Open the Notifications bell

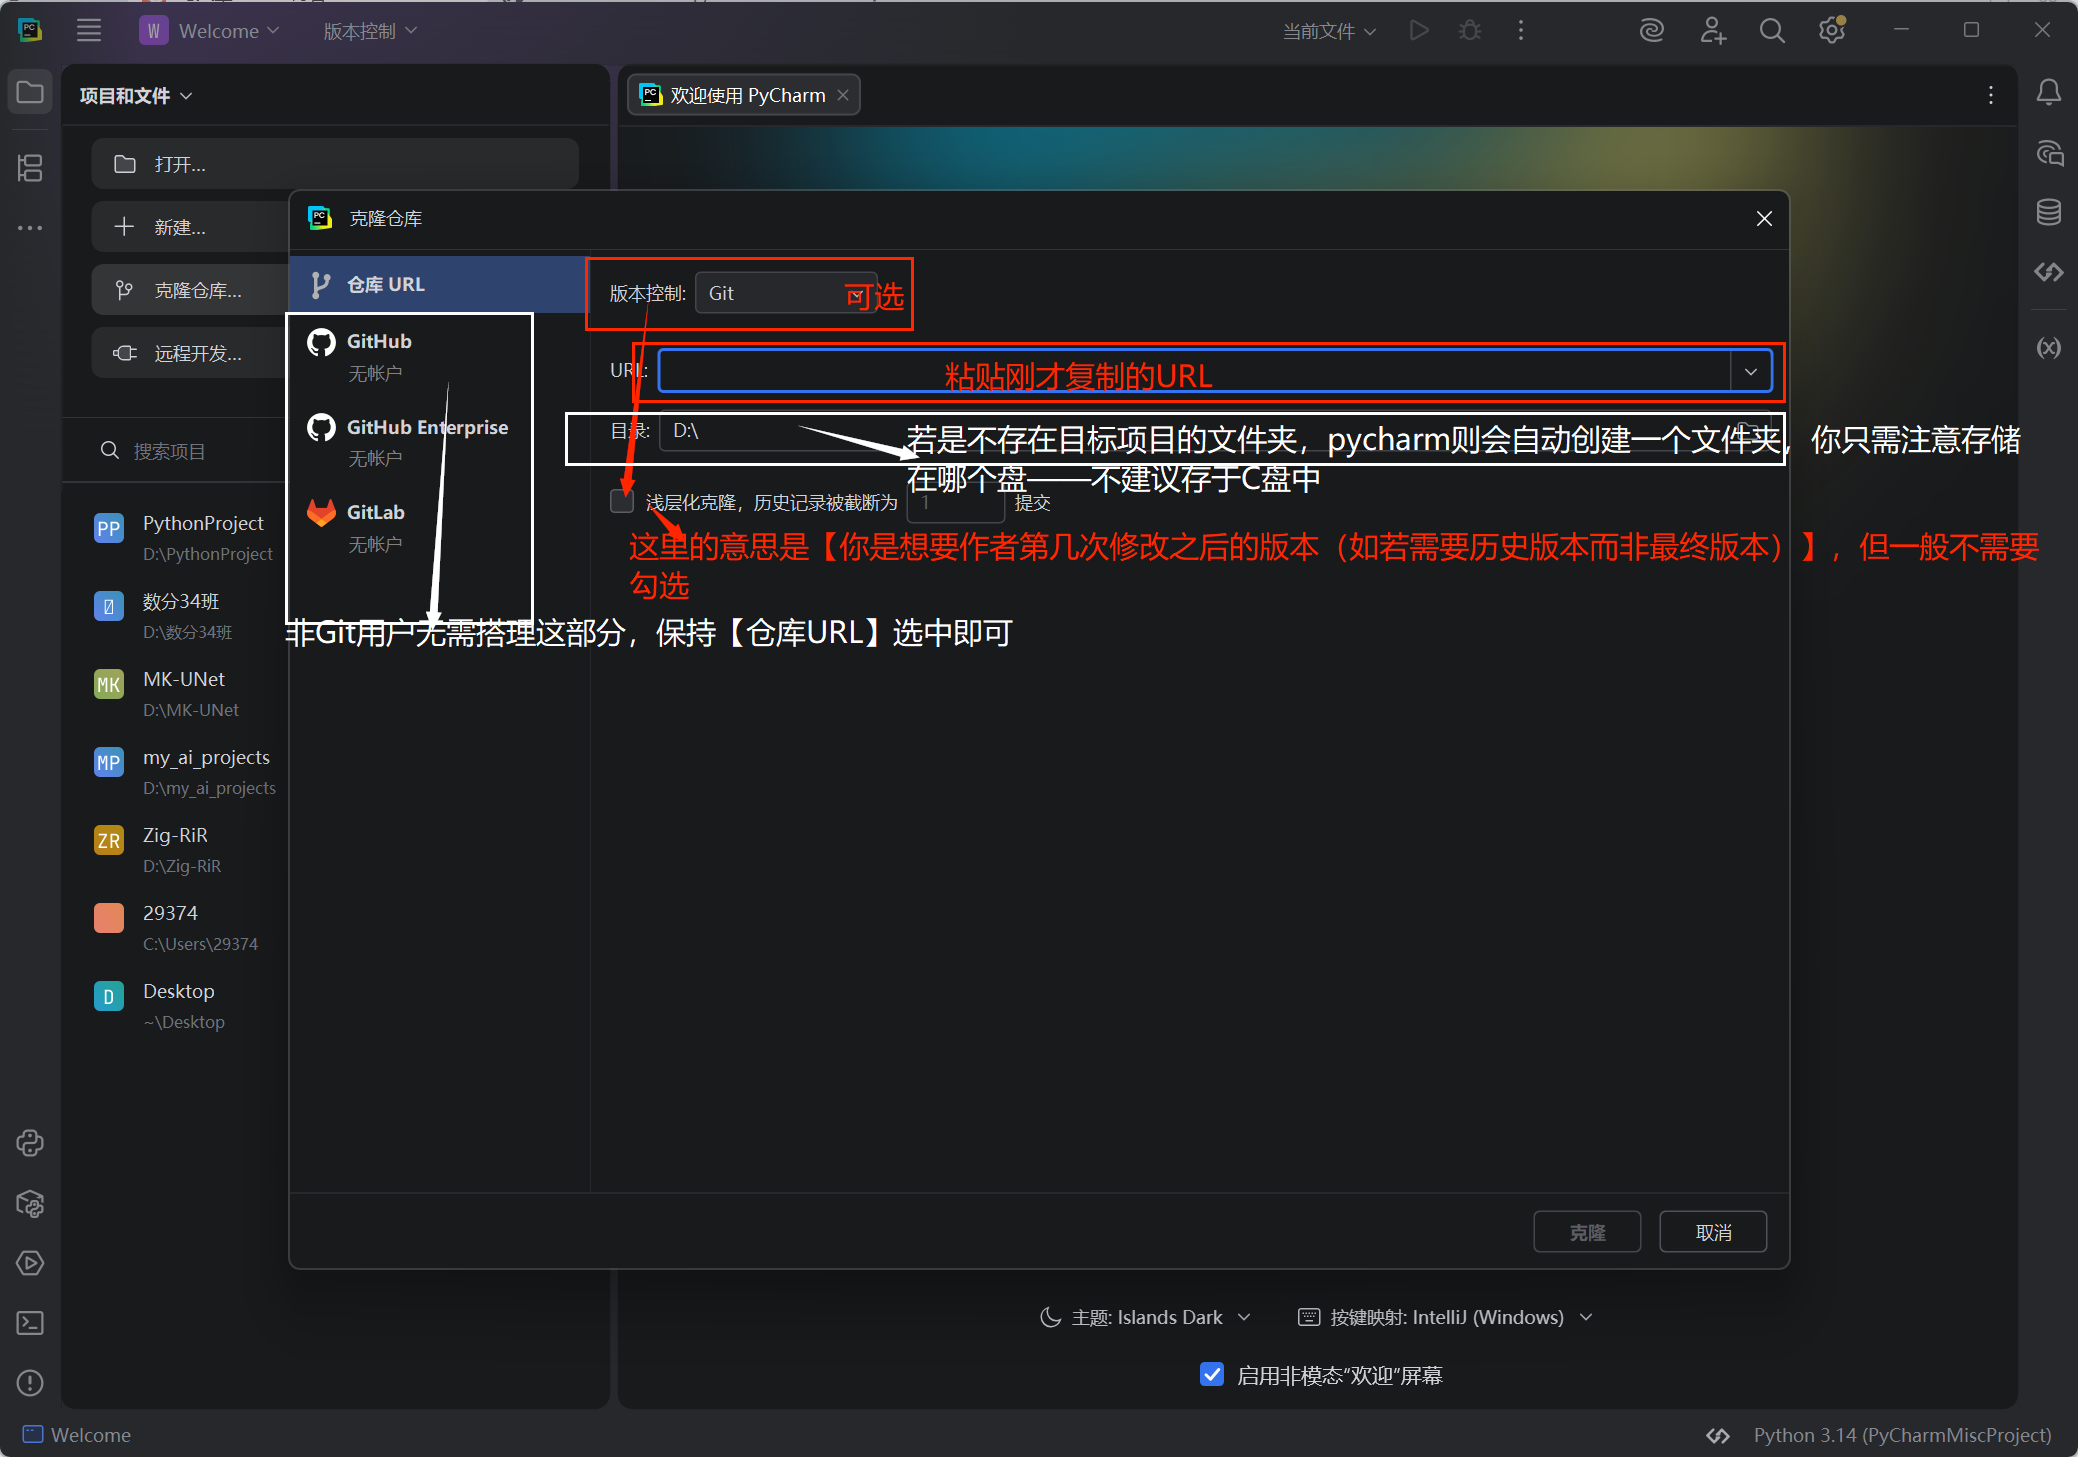tap(2049, 93)
